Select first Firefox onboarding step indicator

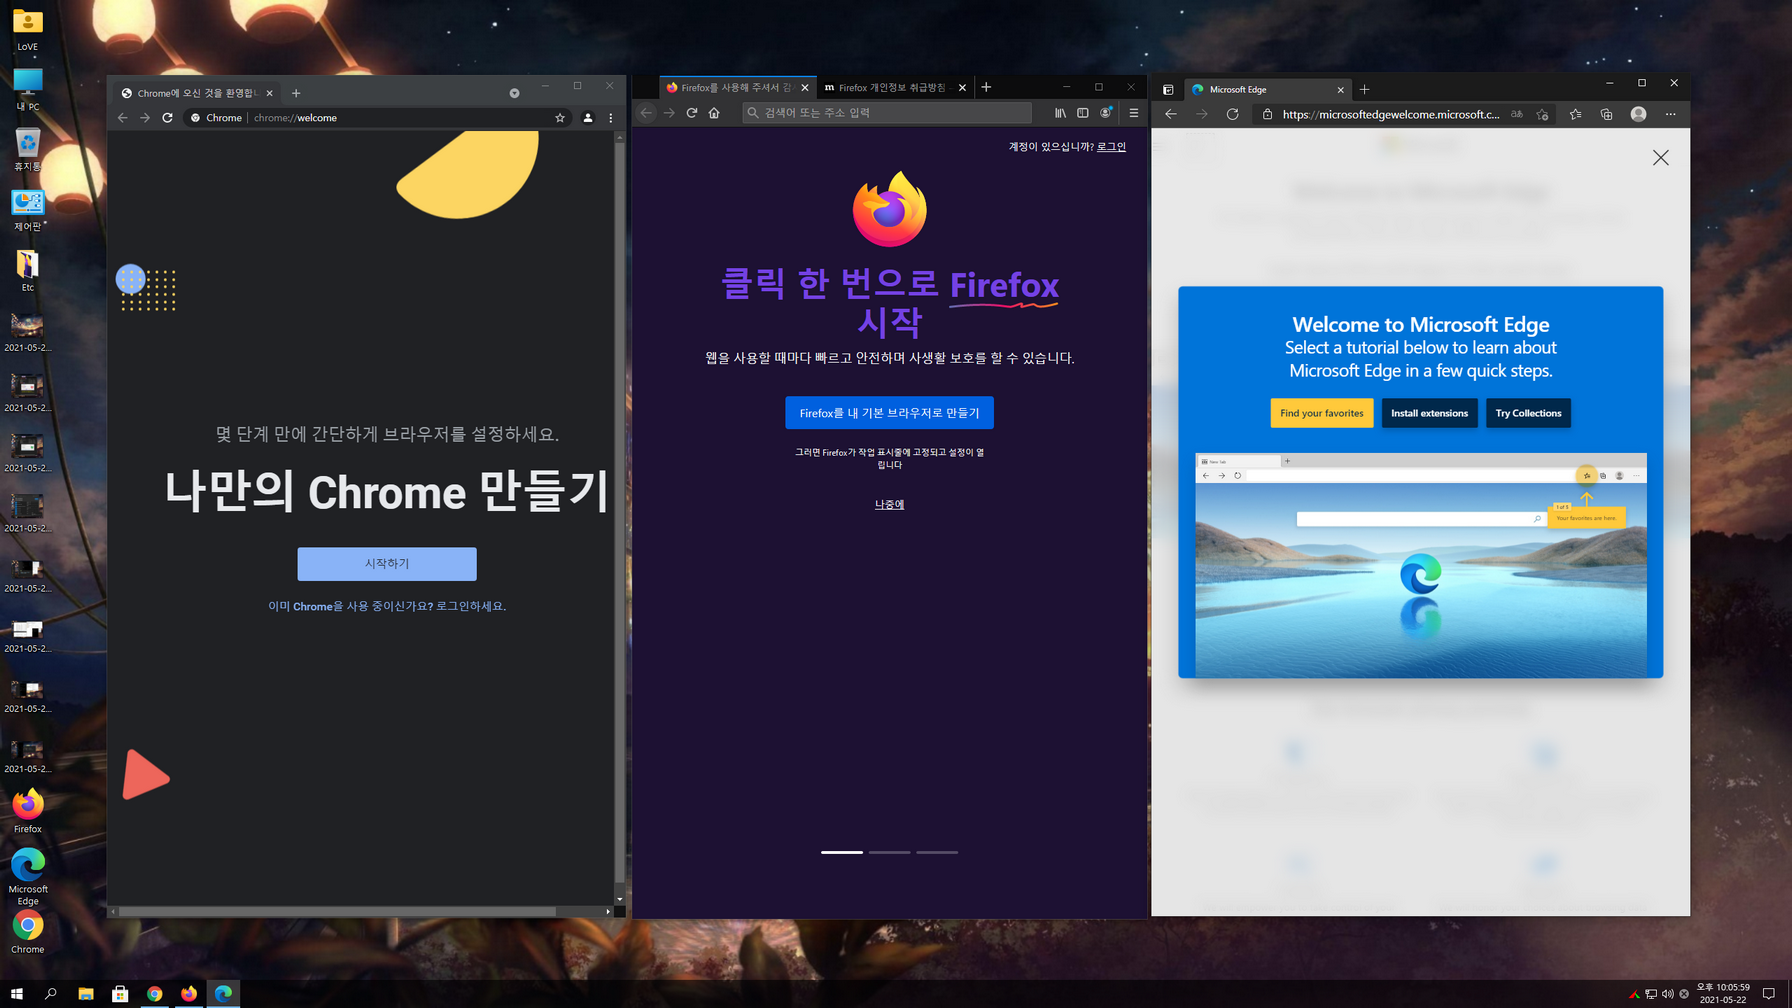842,852
